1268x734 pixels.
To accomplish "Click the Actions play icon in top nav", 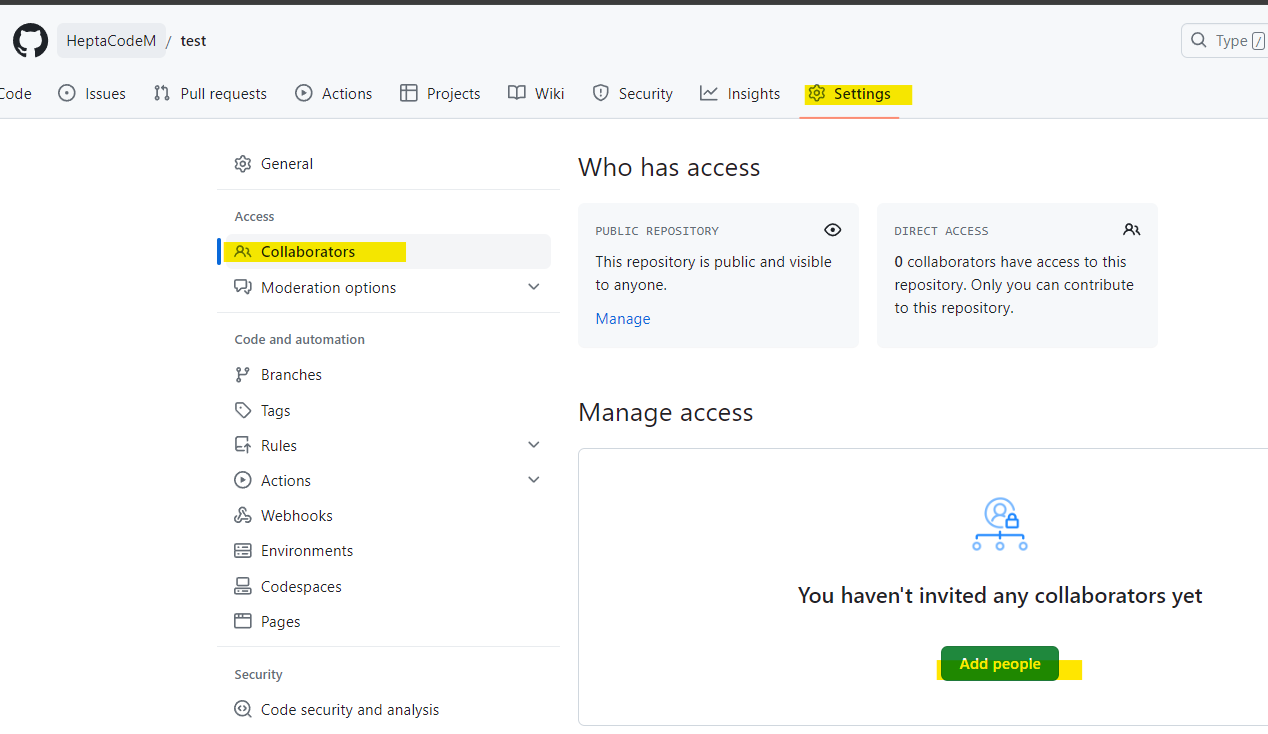I will [304, 93].
